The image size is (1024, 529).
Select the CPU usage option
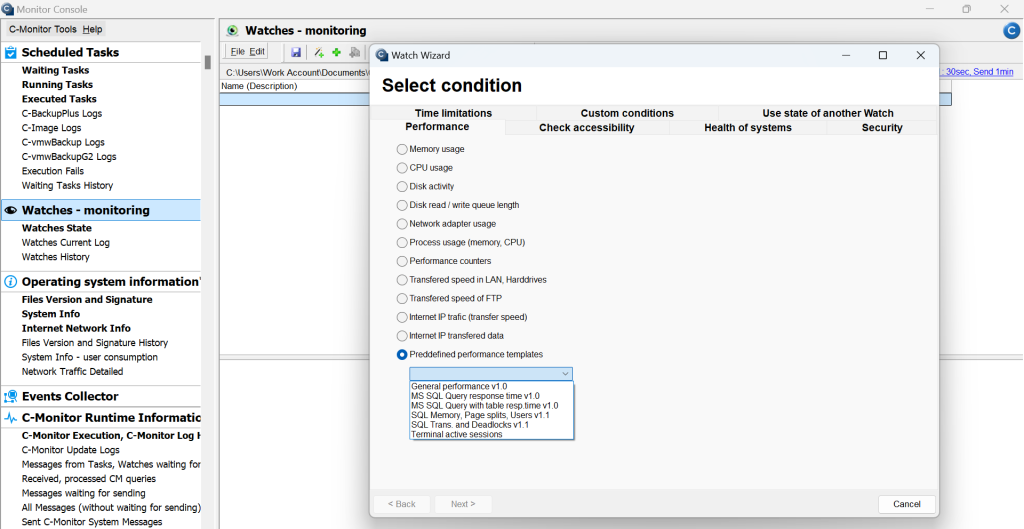click(402, 168)
